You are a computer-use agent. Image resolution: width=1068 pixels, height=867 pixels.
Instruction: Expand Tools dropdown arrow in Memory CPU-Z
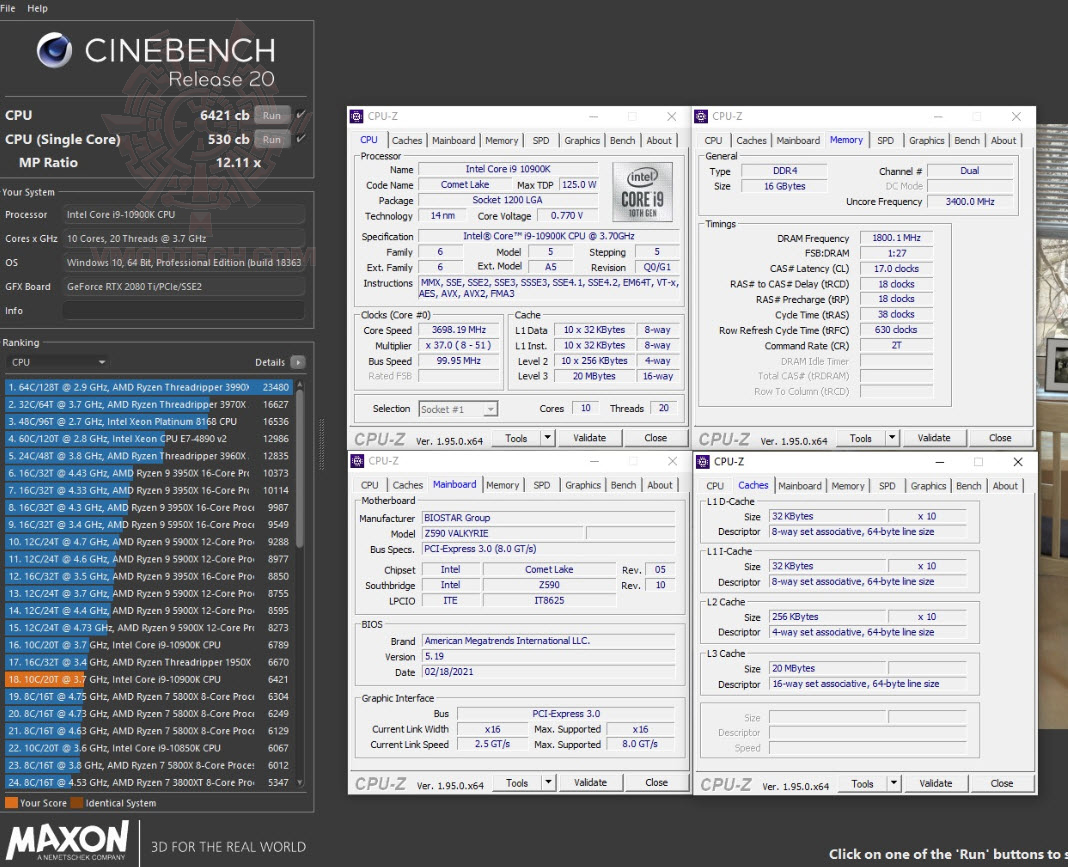pos(892,438)
